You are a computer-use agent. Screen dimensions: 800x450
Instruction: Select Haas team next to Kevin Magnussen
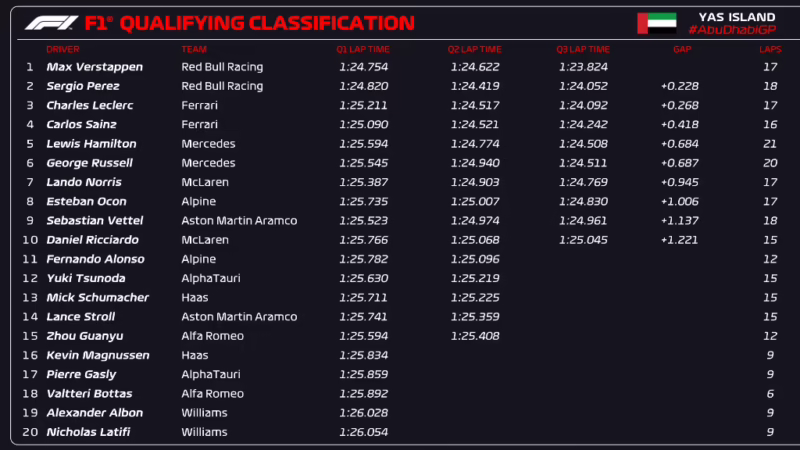click(x=194, y=355)
